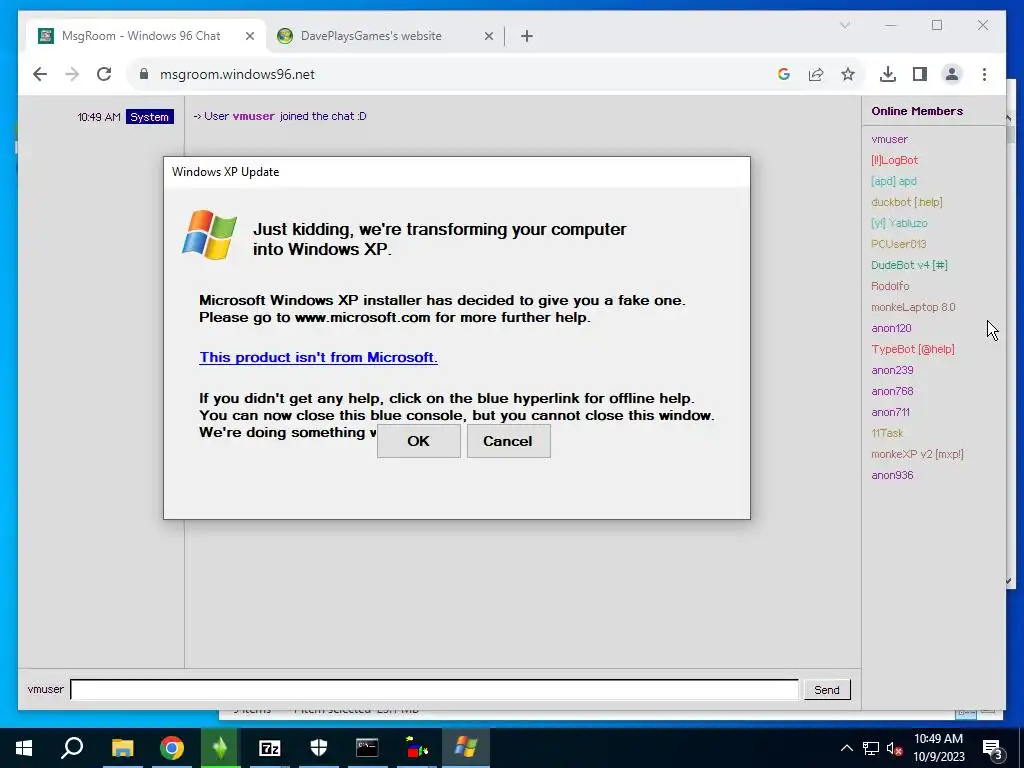Select DudeBot v4 [#] member
The image size is (1024, 768).
(909, 265)
